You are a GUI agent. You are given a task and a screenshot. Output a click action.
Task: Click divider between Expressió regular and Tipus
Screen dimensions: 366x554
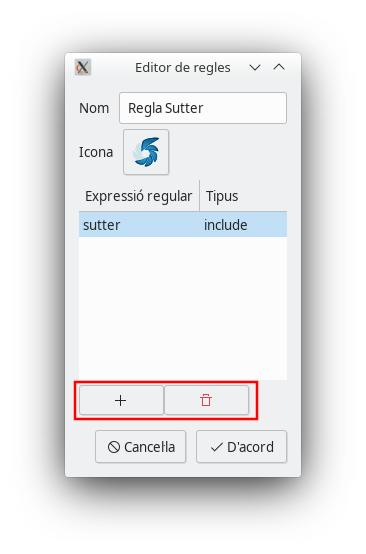pos(200,196)
